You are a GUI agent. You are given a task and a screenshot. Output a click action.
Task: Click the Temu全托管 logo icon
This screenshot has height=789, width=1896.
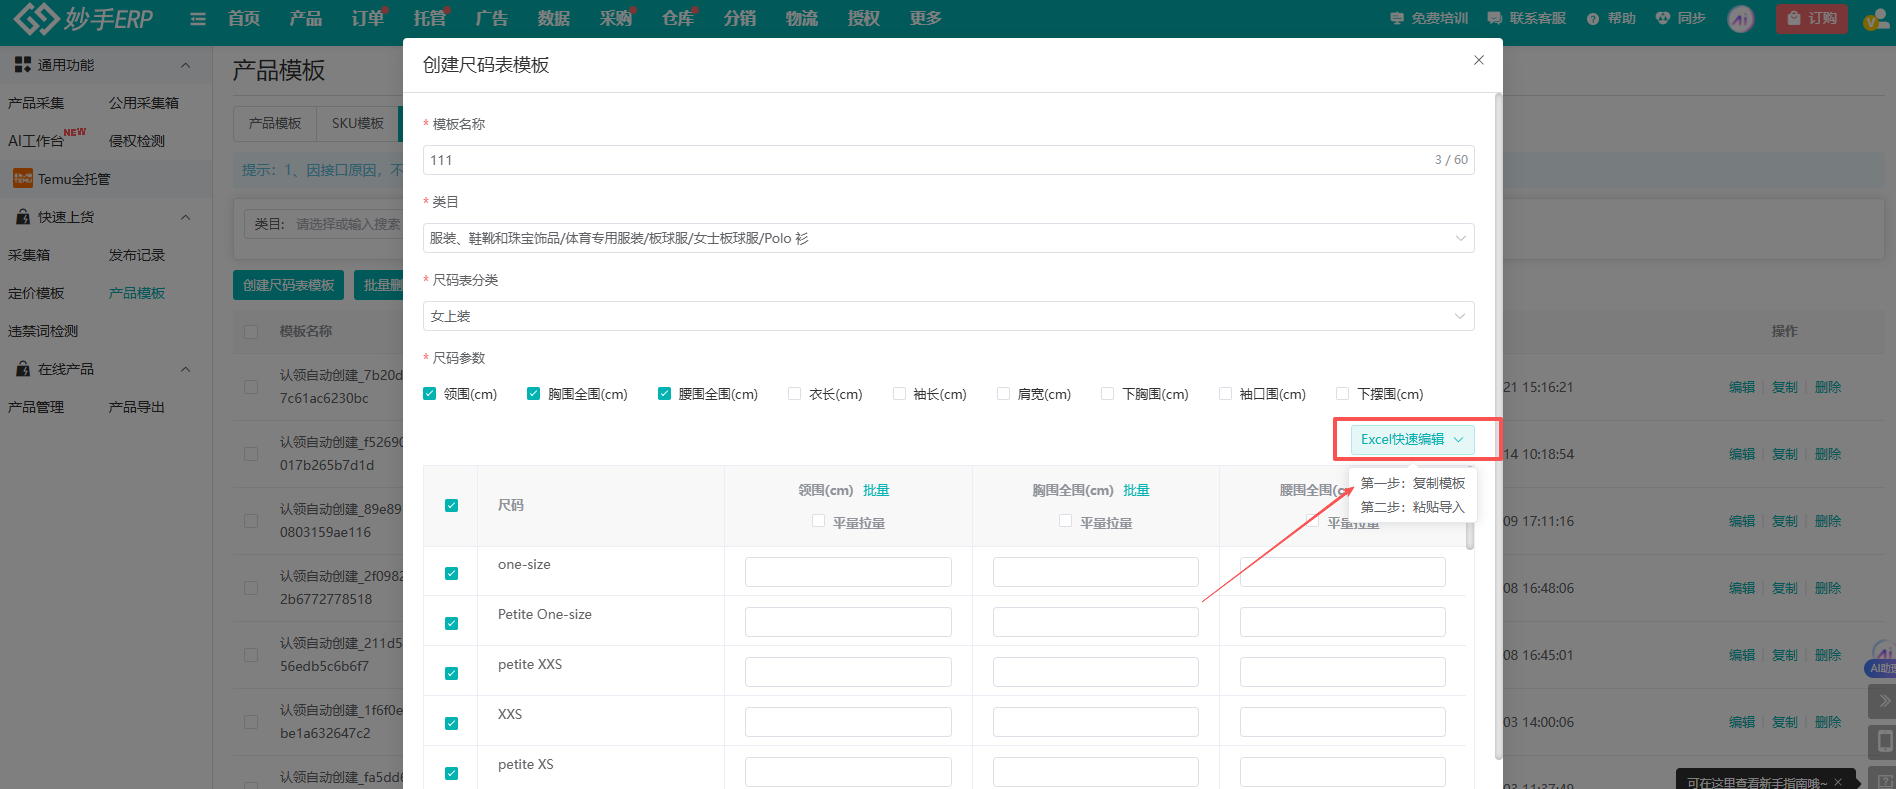22,179
